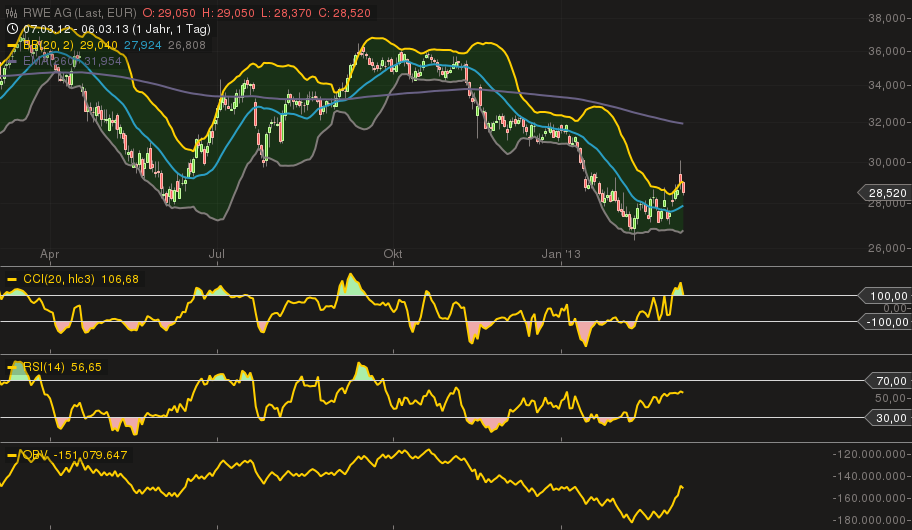912x530 pixels.
Task: Open the 07.03.12 - 06.03.13 date range label
Action: click(x=82, y=29)
